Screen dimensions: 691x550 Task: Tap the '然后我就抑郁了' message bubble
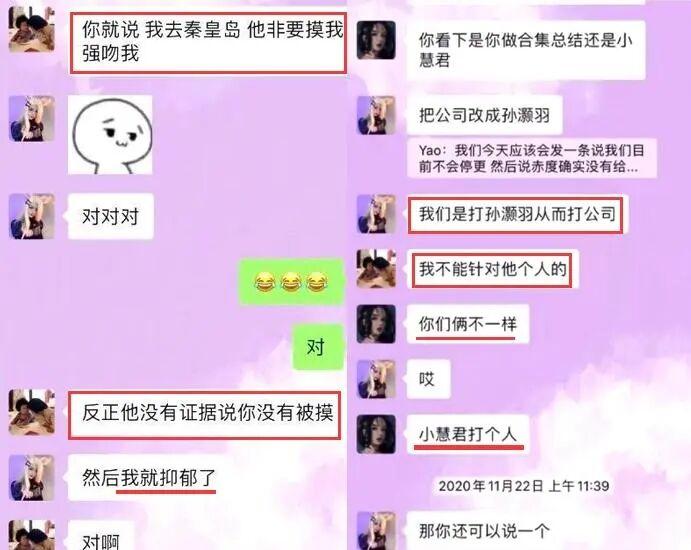[x=148, y=478]
